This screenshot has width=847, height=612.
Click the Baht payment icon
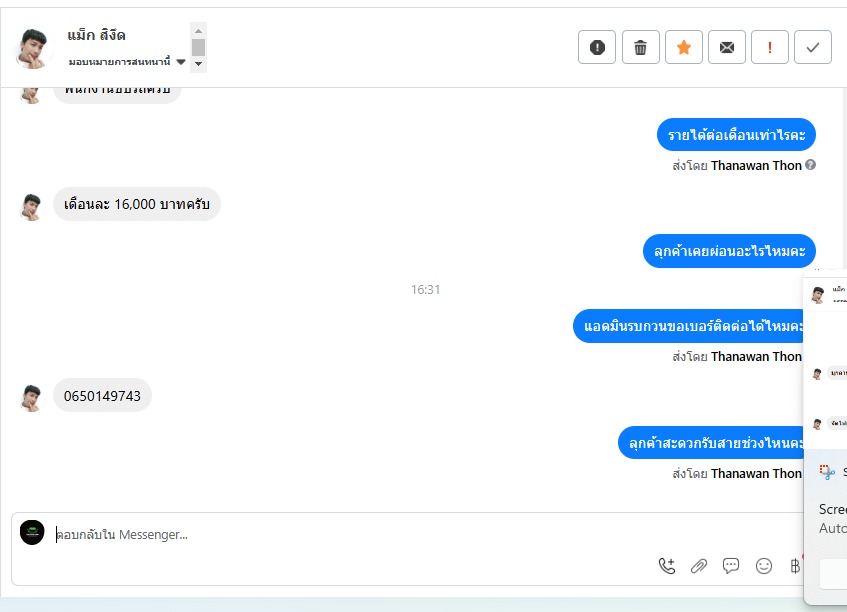coord(795,566)
